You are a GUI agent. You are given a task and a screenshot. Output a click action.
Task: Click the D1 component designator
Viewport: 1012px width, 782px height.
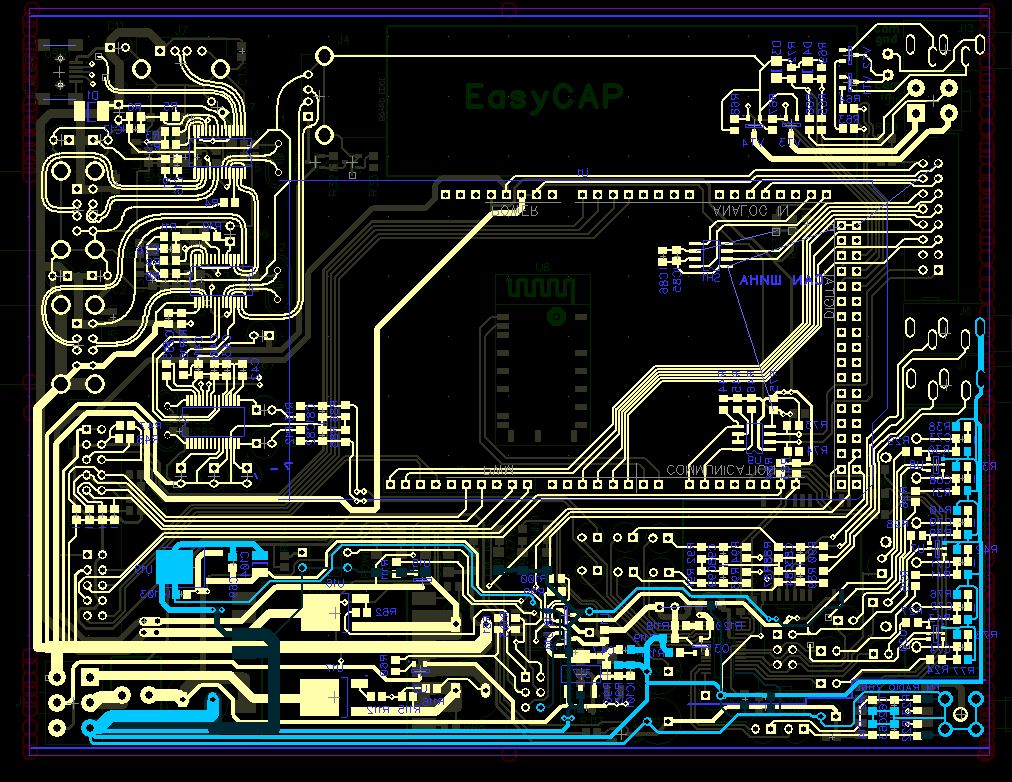point(91,96)
